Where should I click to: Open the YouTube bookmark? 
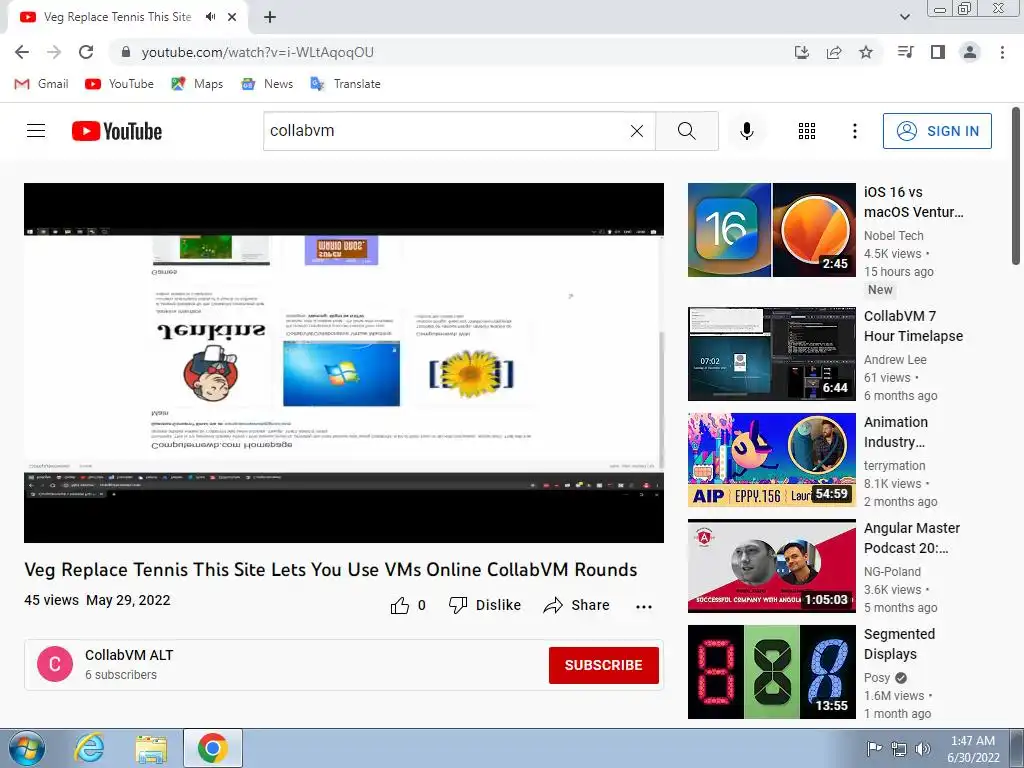point(120,84)
